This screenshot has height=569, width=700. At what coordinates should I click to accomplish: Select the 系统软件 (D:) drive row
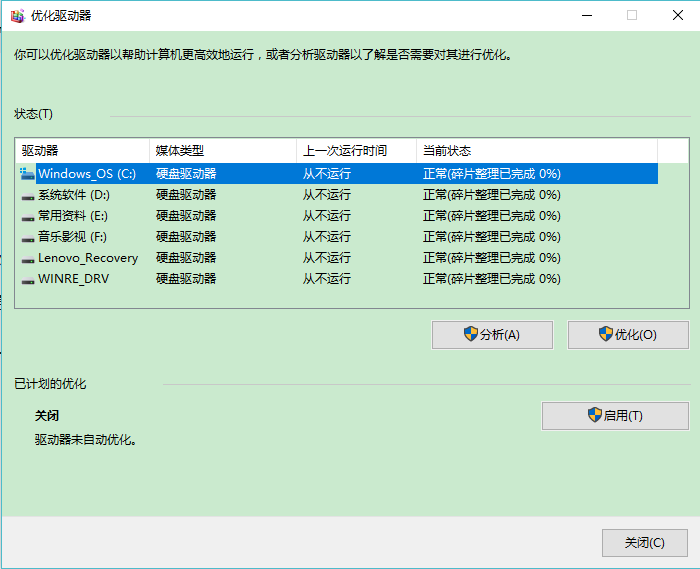coord(337,195)
